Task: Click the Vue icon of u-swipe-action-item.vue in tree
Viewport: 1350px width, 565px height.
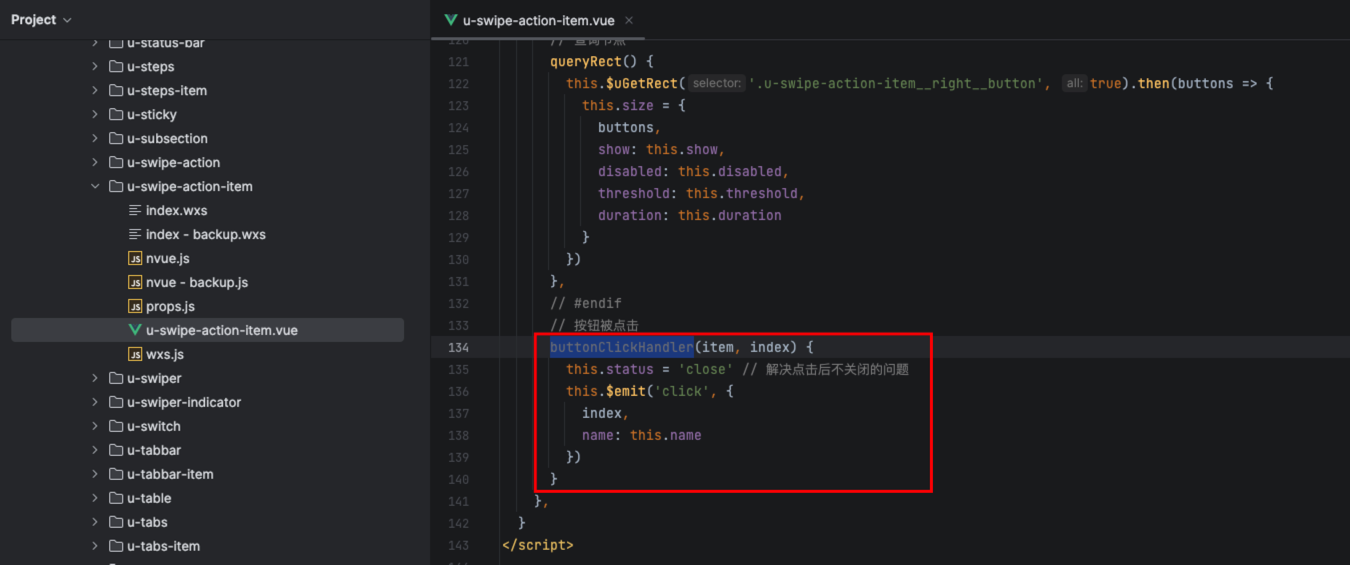Action: coord(135,330)
